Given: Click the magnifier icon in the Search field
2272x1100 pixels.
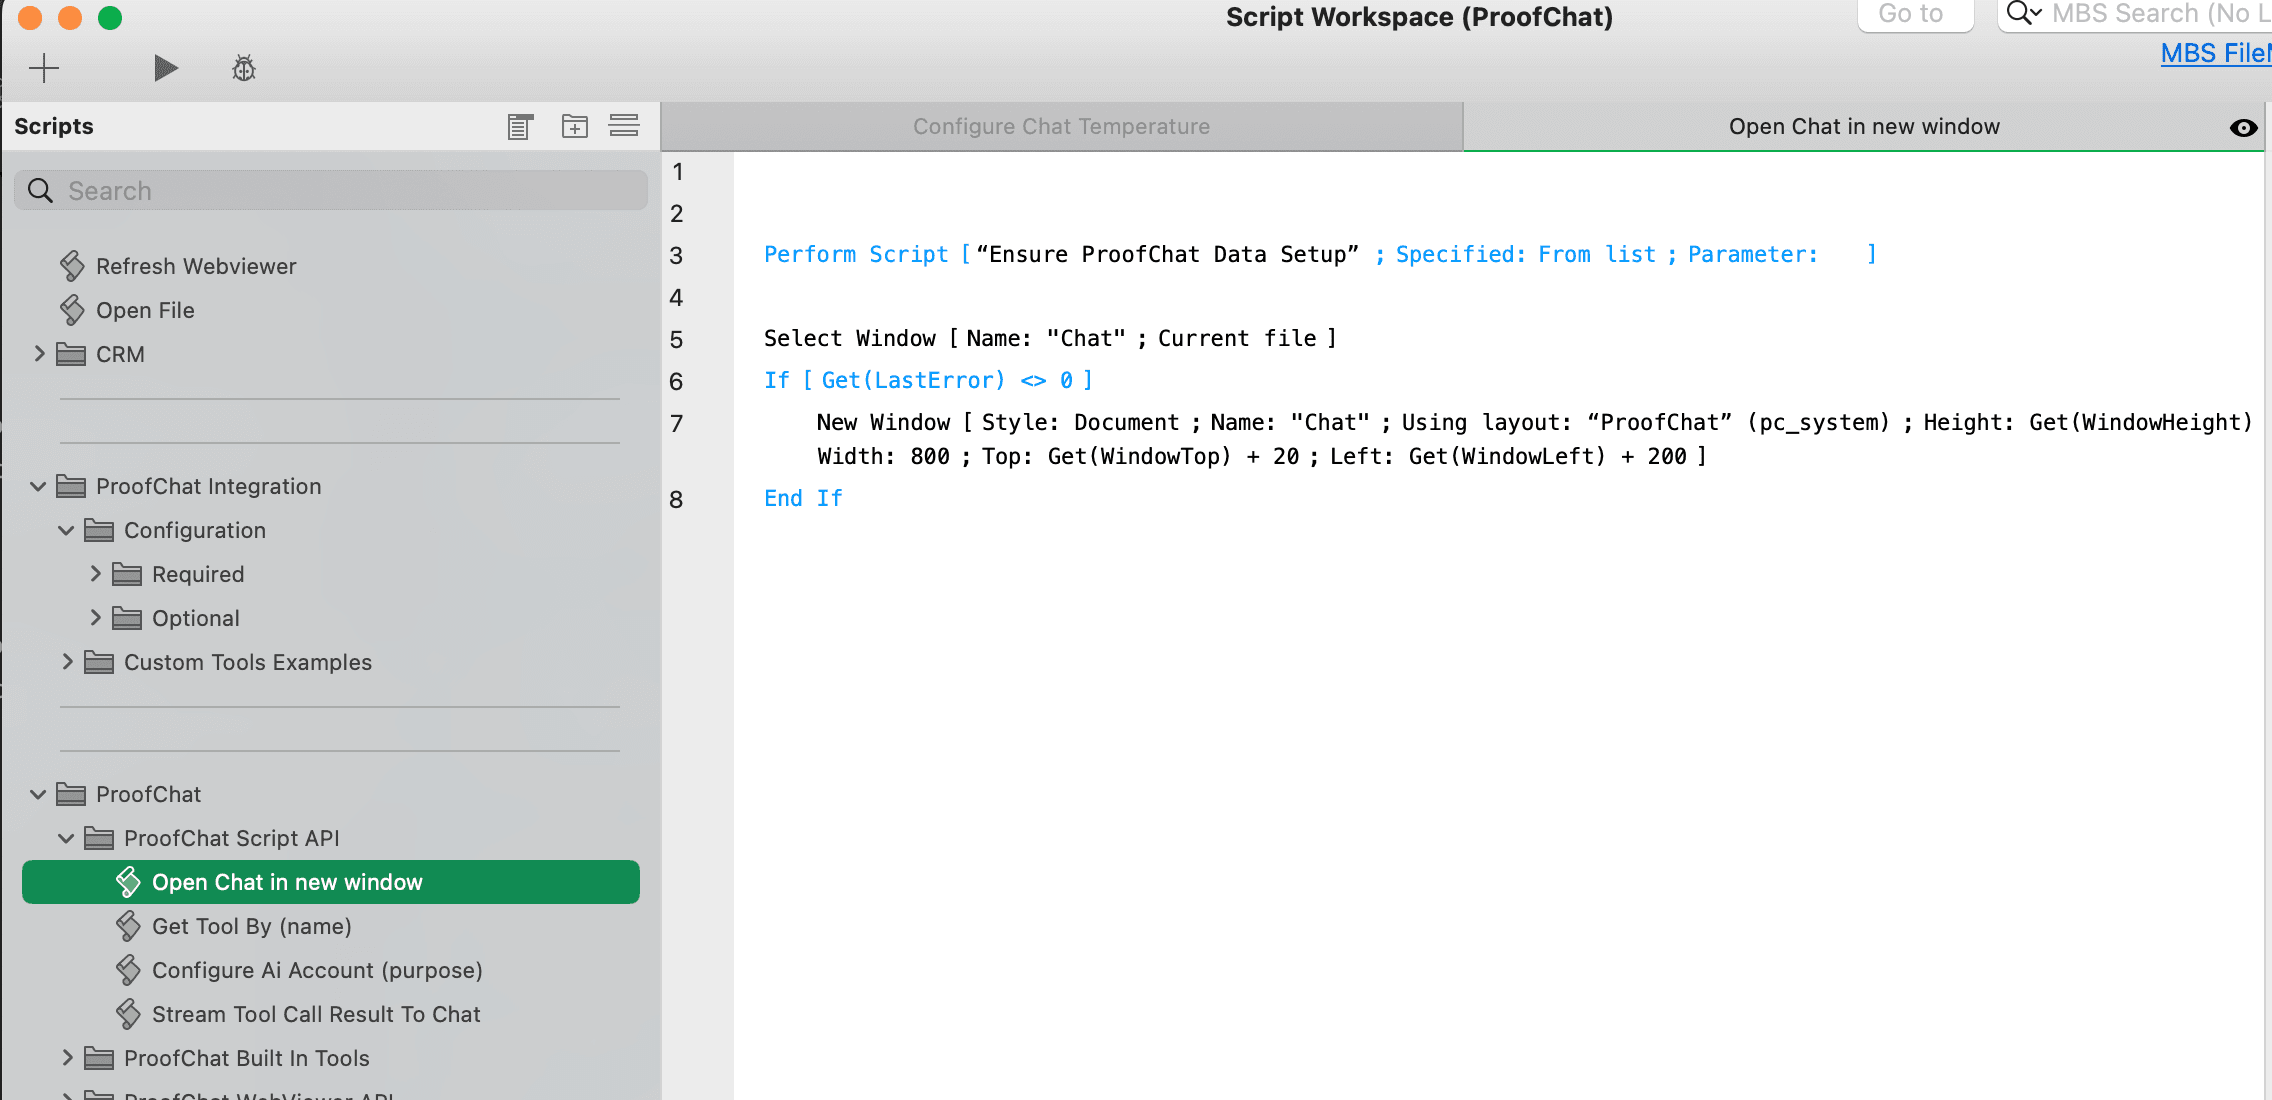Looking at the screenshot, I should pyautogui.click(x=40, y=190).
